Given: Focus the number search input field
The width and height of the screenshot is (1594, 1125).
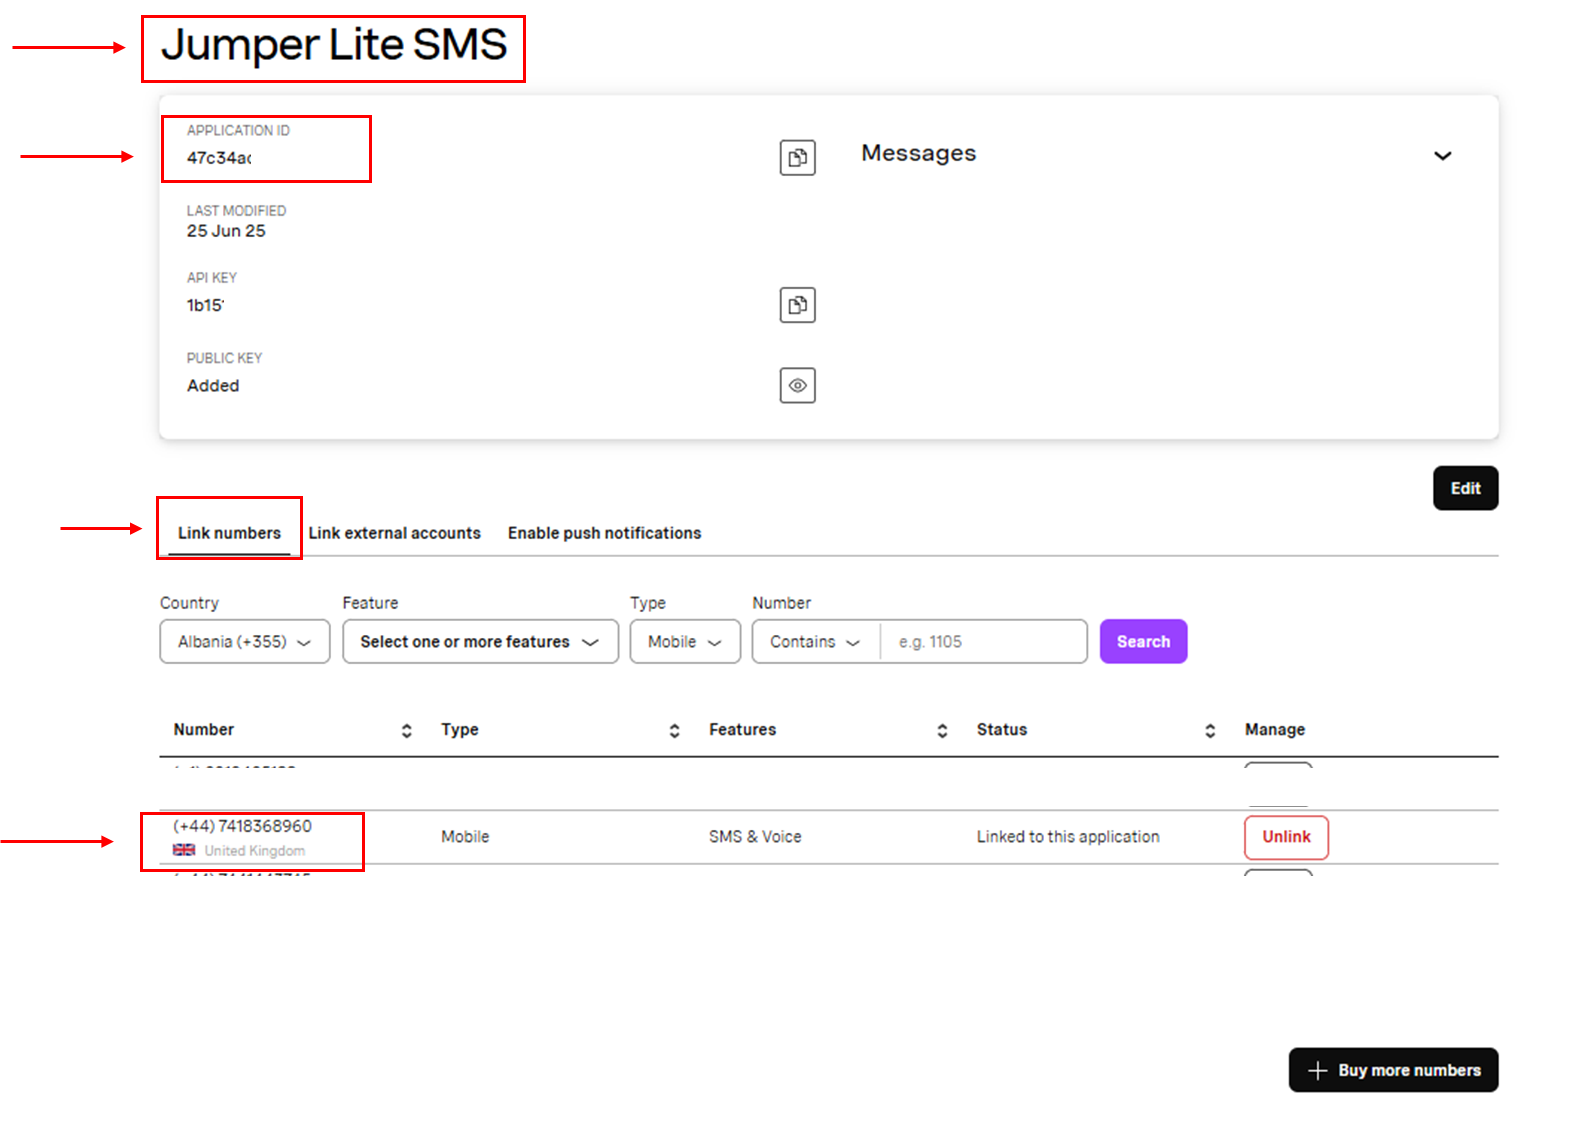Looking at the screenshot, I should [984, 641].
